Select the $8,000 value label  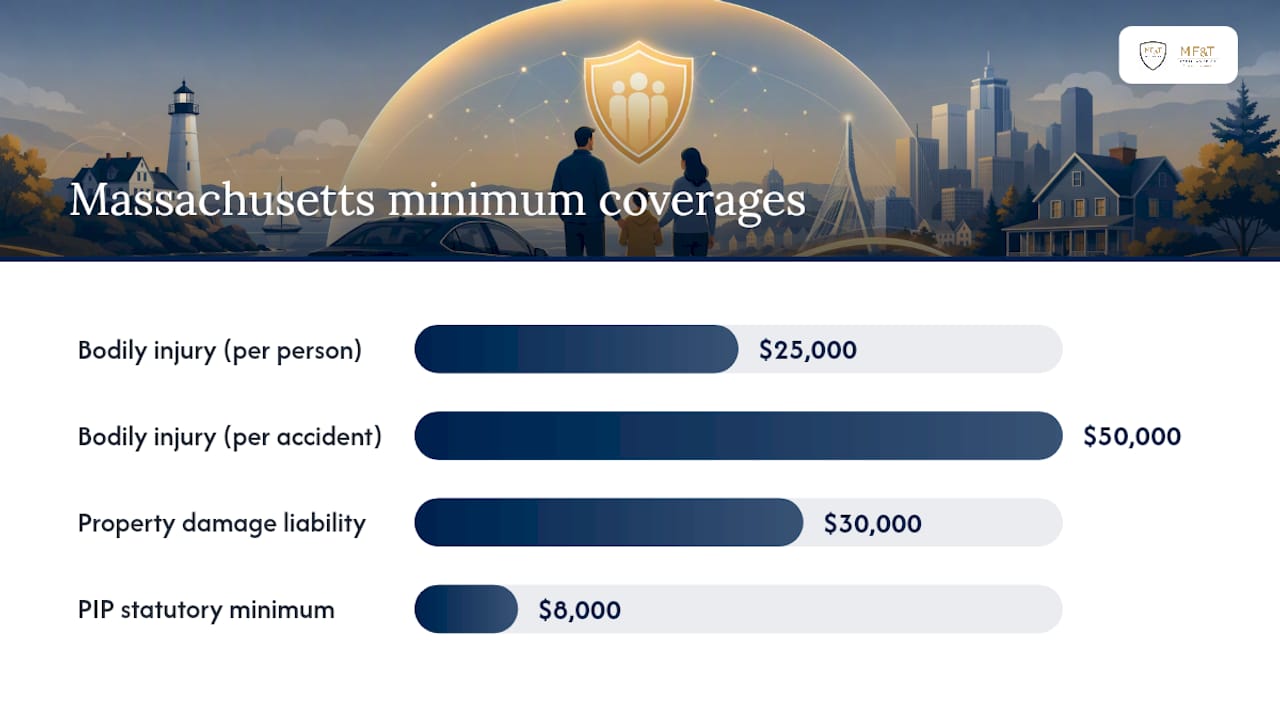click(x=580, y=610)
